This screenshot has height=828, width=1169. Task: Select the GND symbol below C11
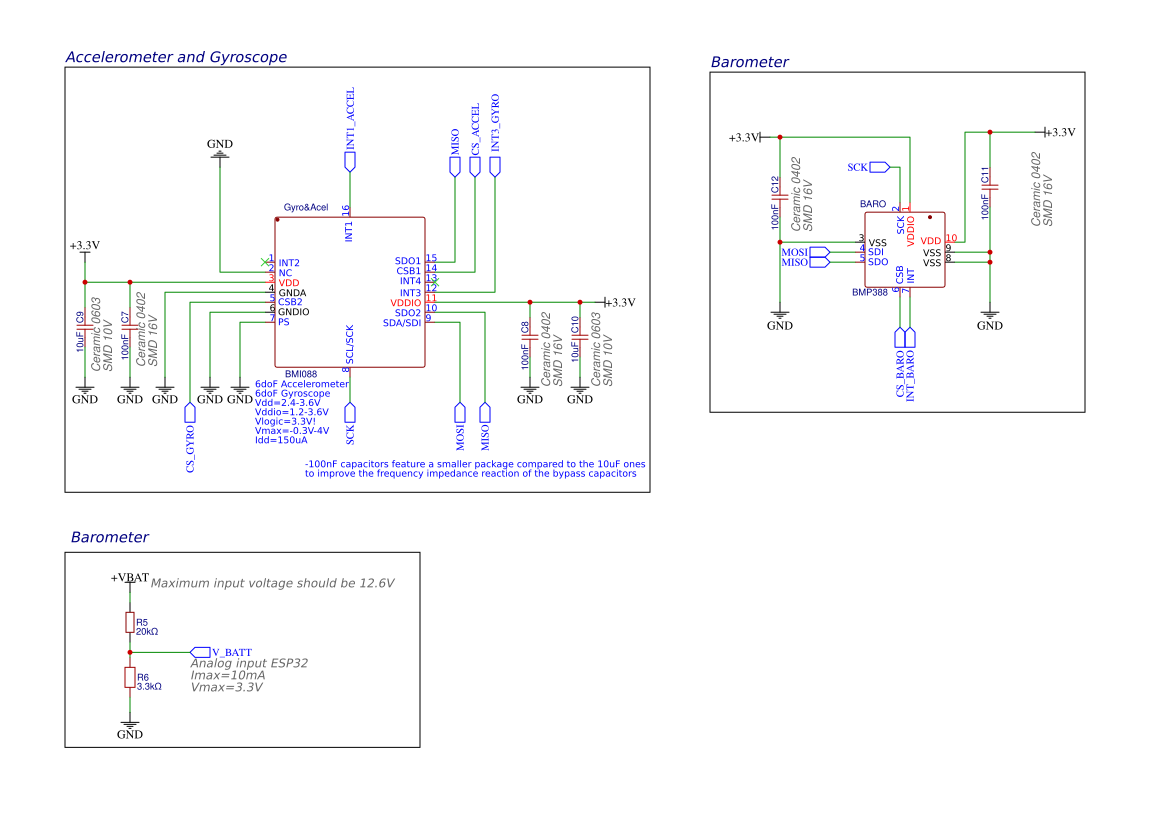[990, 320]
